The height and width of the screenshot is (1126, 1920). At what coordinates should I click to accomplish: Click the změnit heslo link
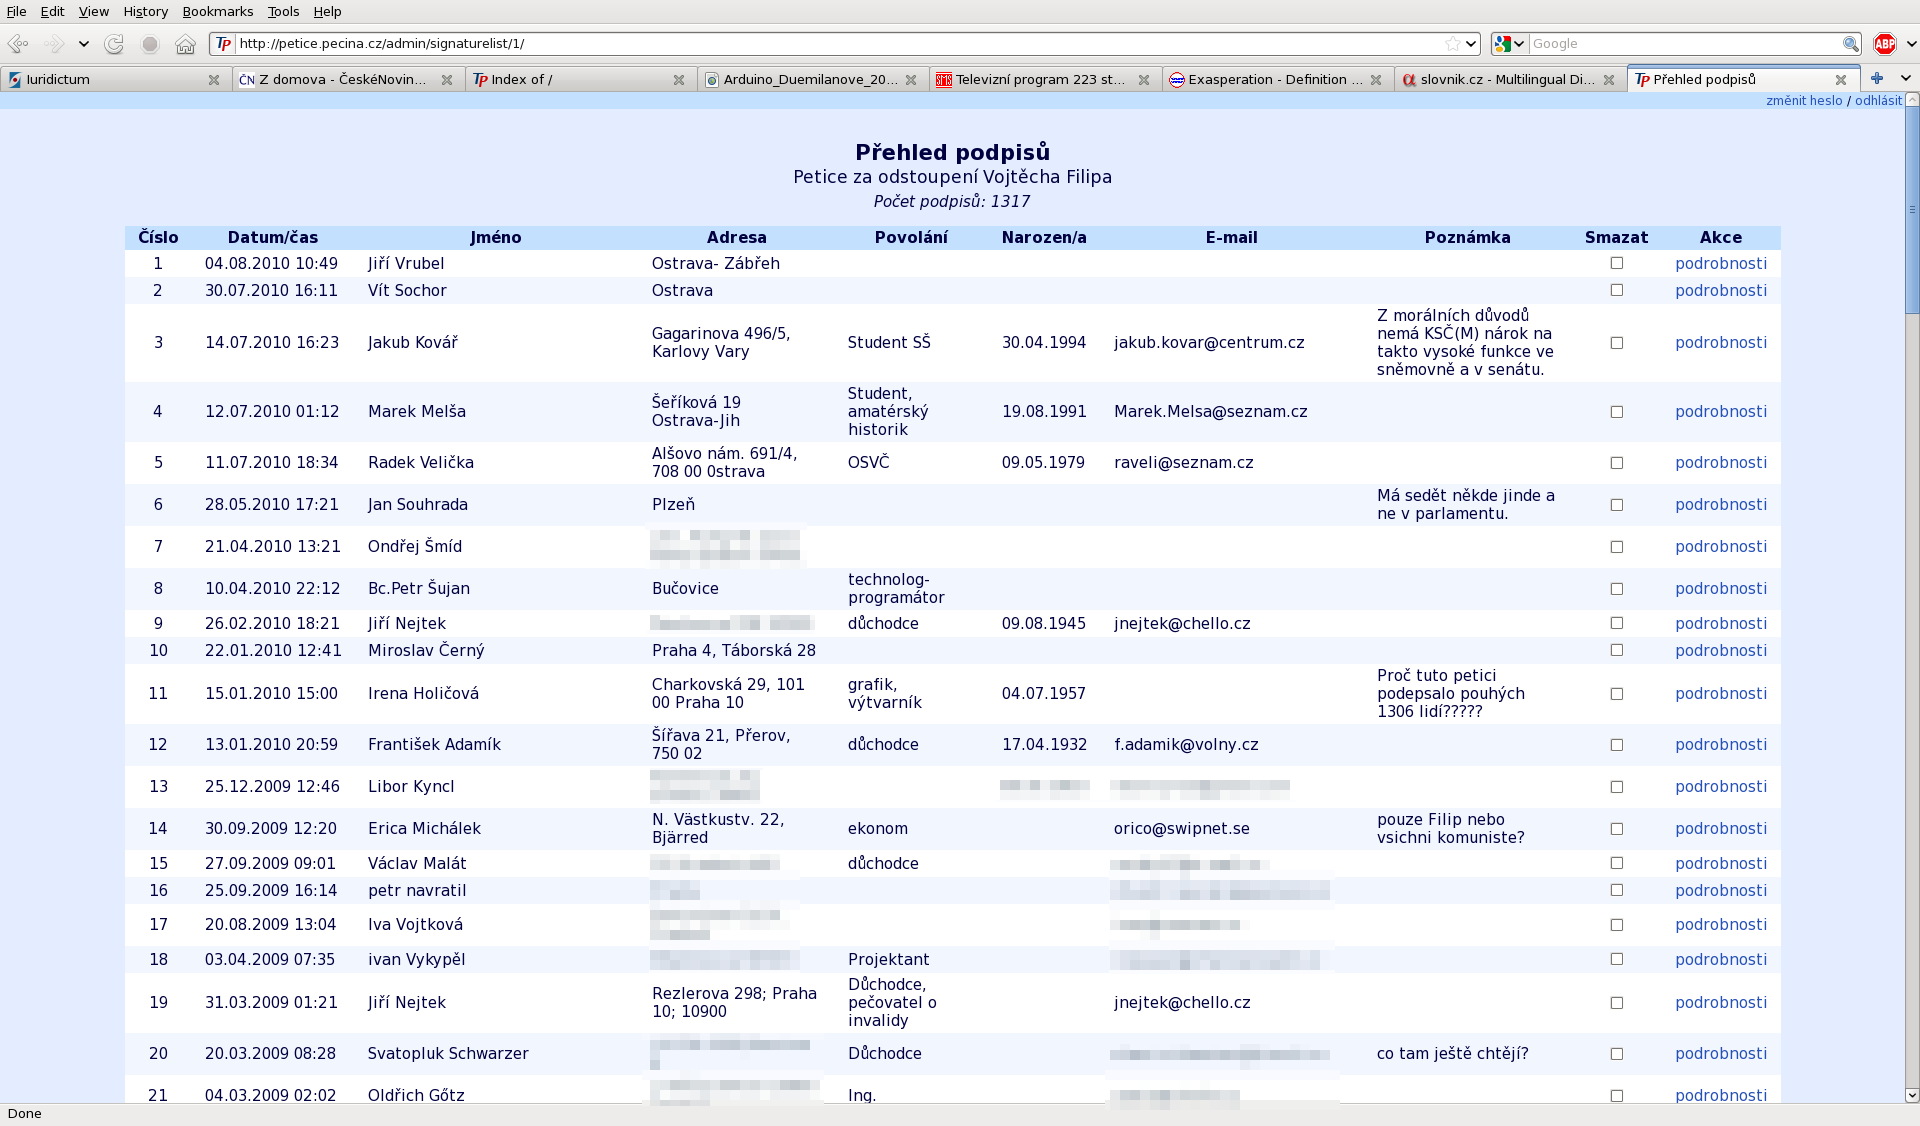pyautogui.click(x=1804, y=100)
